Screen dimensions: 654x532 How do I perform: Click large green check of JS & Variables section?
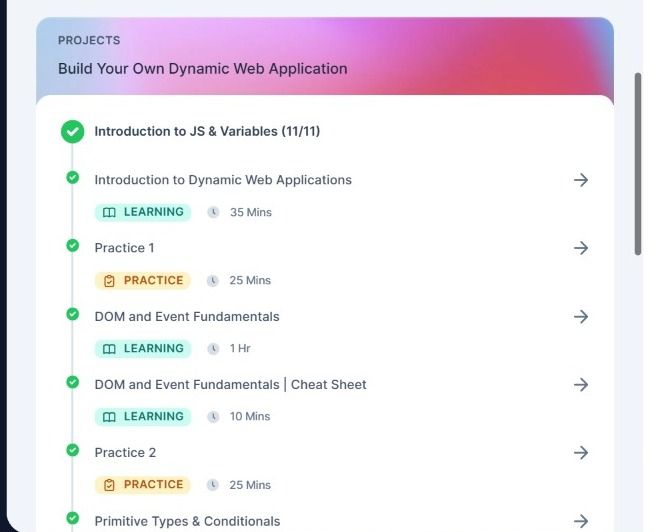[72, 131]
